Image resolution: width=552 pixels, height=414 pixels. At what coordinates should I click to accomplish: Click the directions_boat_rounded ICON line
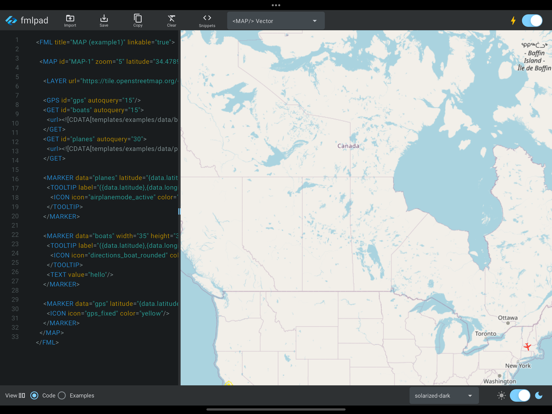coord(114,255)
